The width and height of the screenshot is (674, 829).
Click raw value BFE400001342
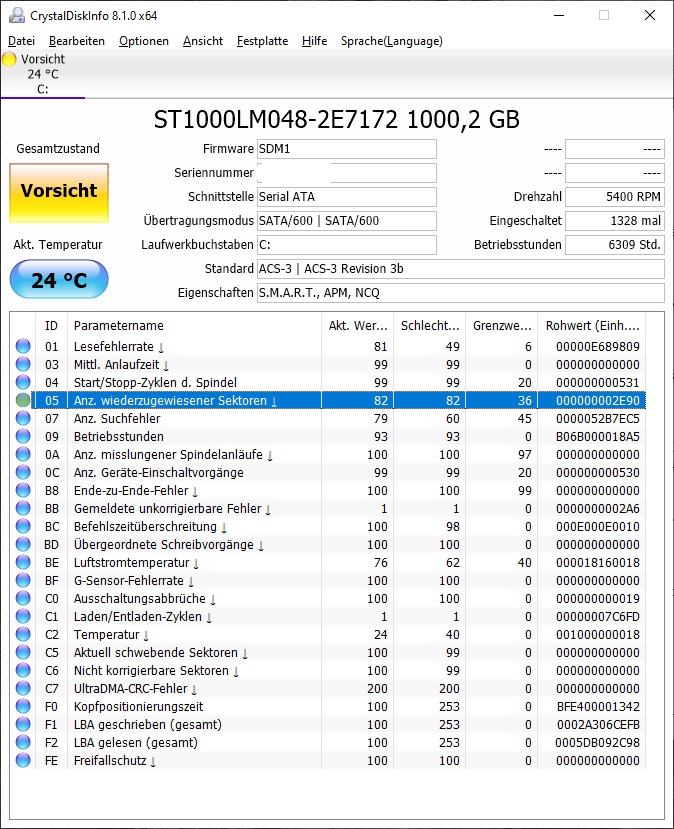click(x=598, y=706)
